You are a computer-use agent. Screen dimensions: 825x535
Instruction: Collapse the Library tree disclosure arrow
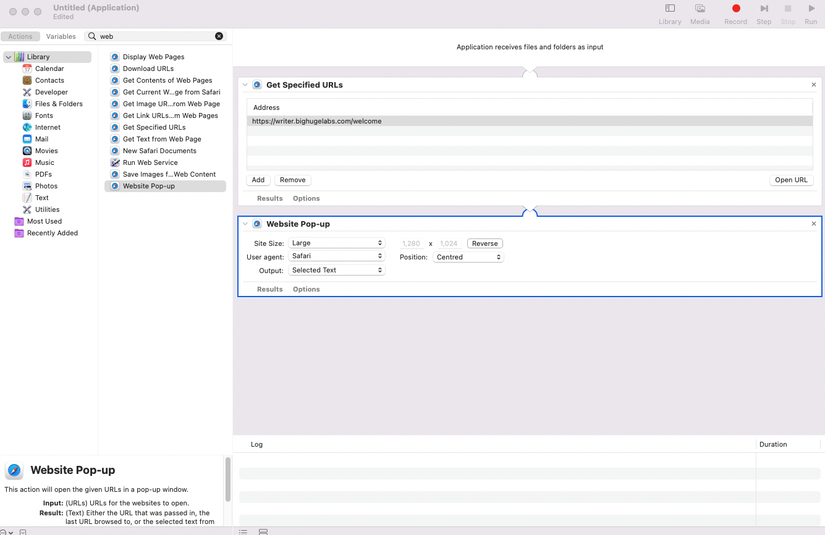point(8,57)
